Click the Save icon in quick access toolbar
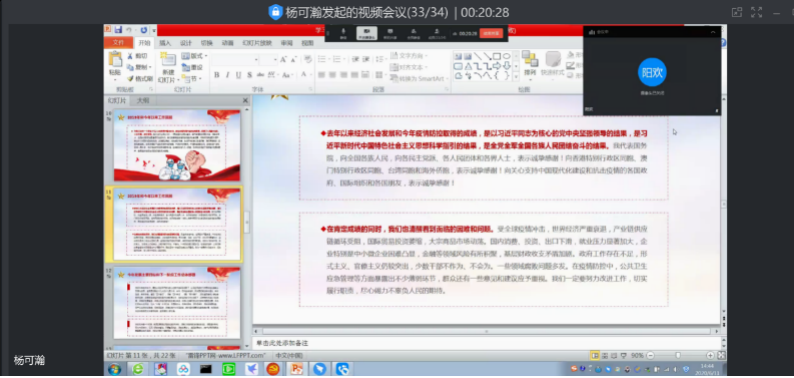Image resolution: width=794 pixels, height=378 pixels. pyautogui.click(x=118, y=30)
